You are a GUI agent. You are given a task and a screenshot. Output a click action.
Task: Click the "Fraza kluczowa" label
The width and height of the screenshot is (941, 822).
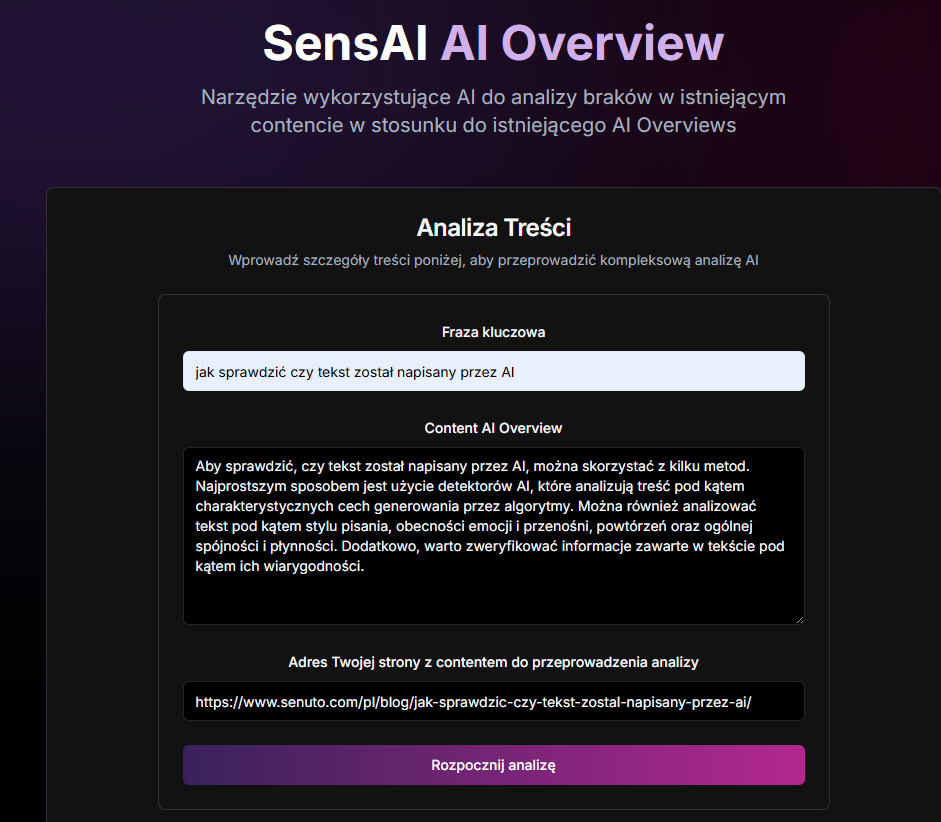tap(493, 332)
